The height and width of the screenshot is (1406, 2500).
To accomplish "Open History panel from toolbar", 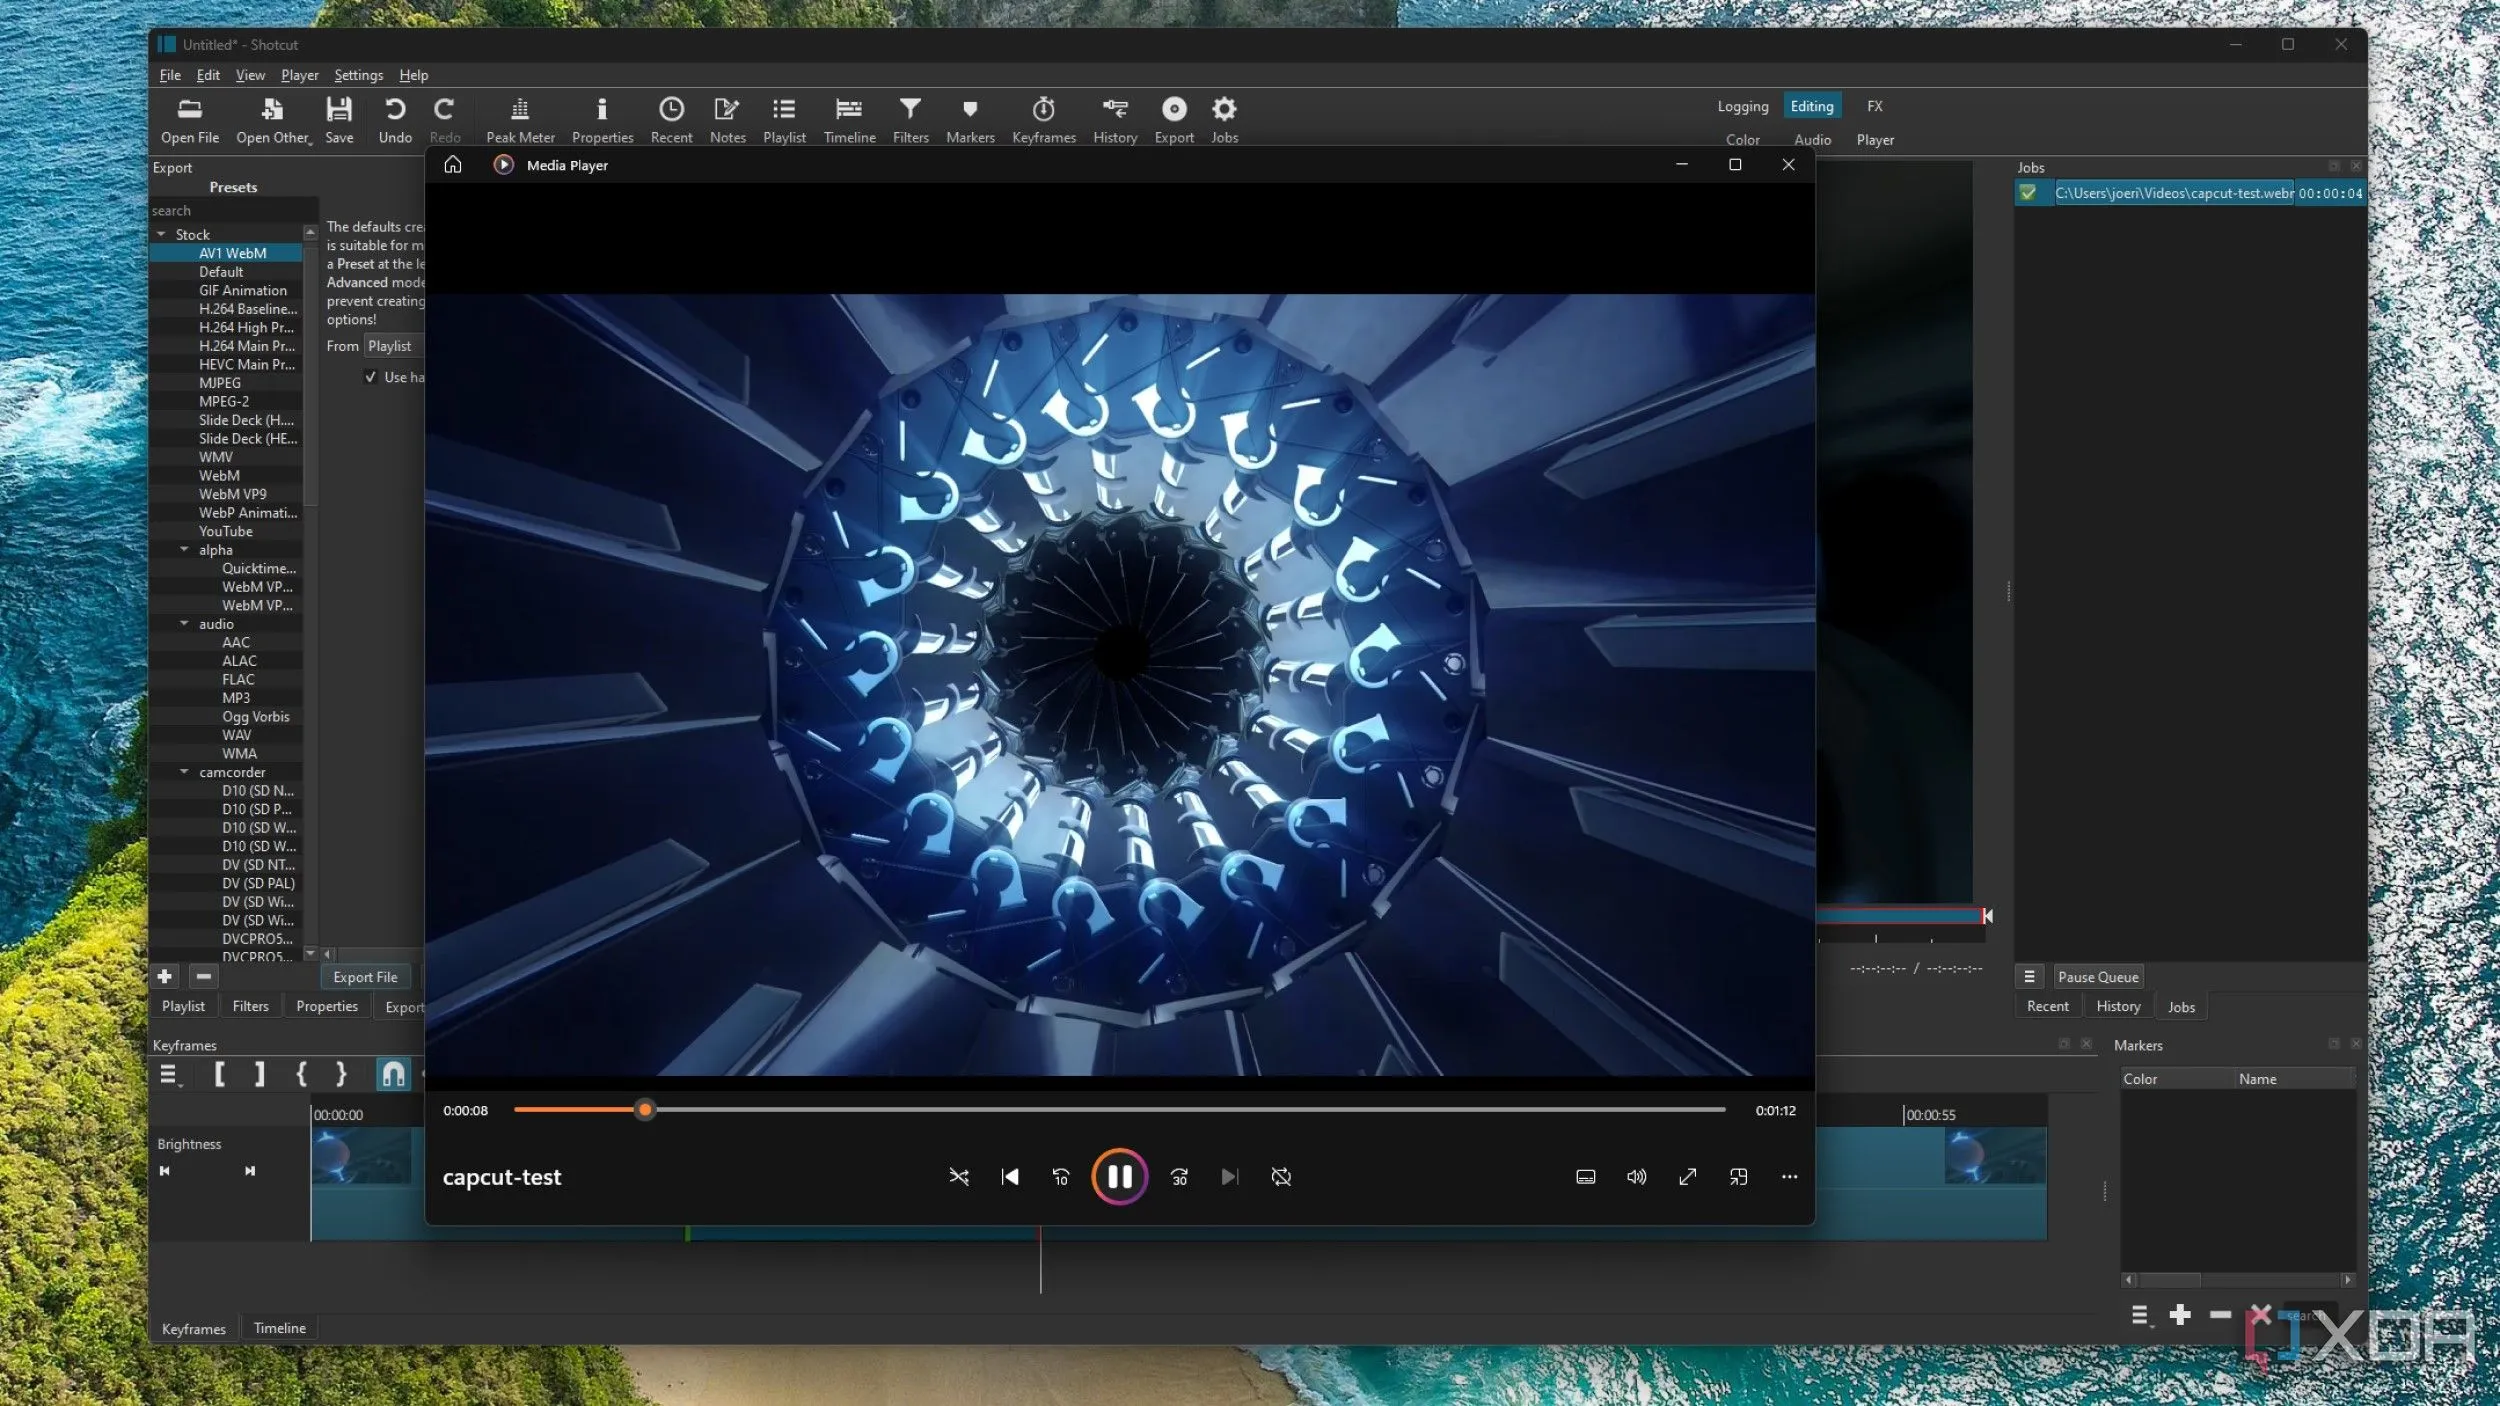I will click(1115, 121).
